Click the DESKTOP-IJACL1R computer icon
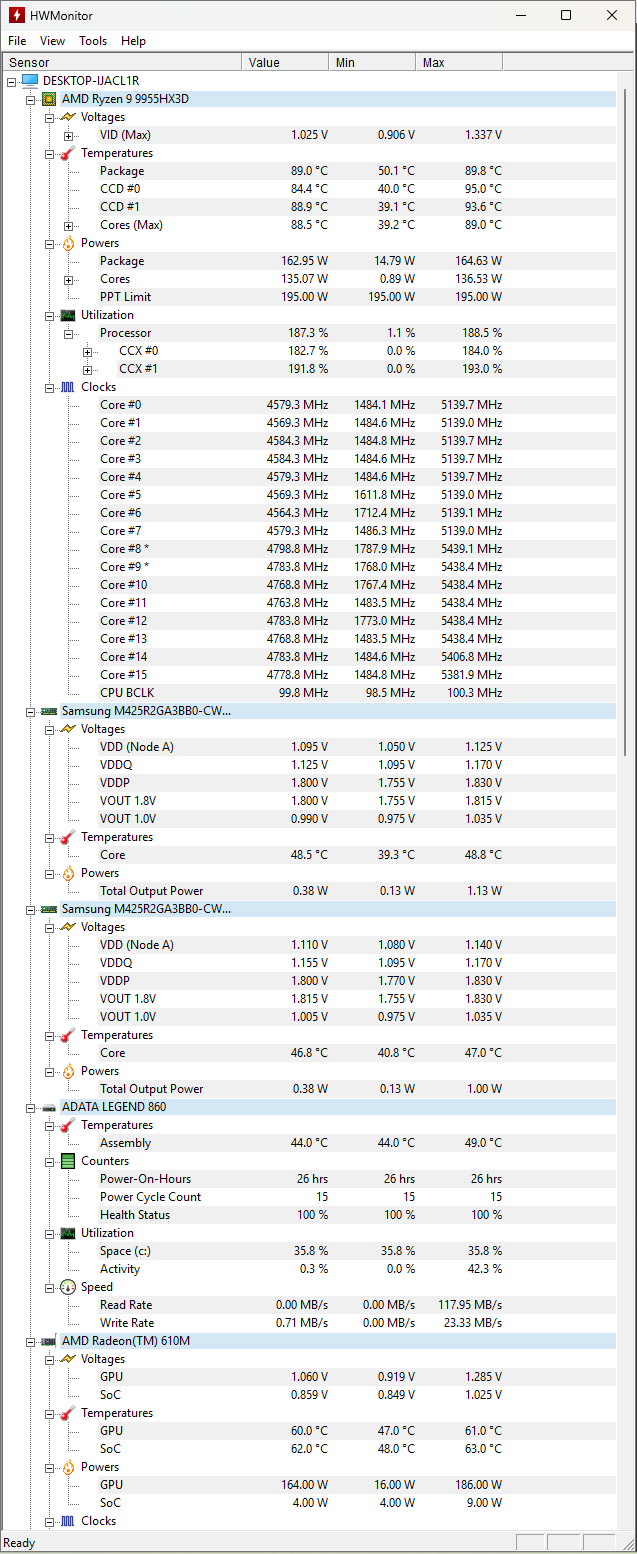This screenshot has height=1554, width=637. 30,81
